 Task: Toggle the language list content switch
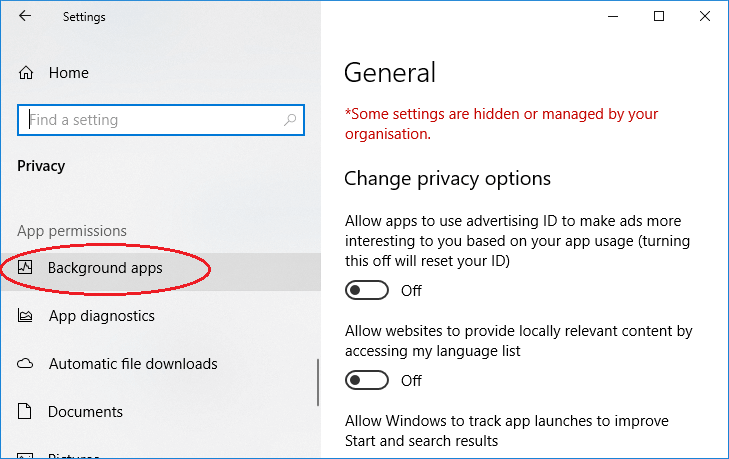367,380
